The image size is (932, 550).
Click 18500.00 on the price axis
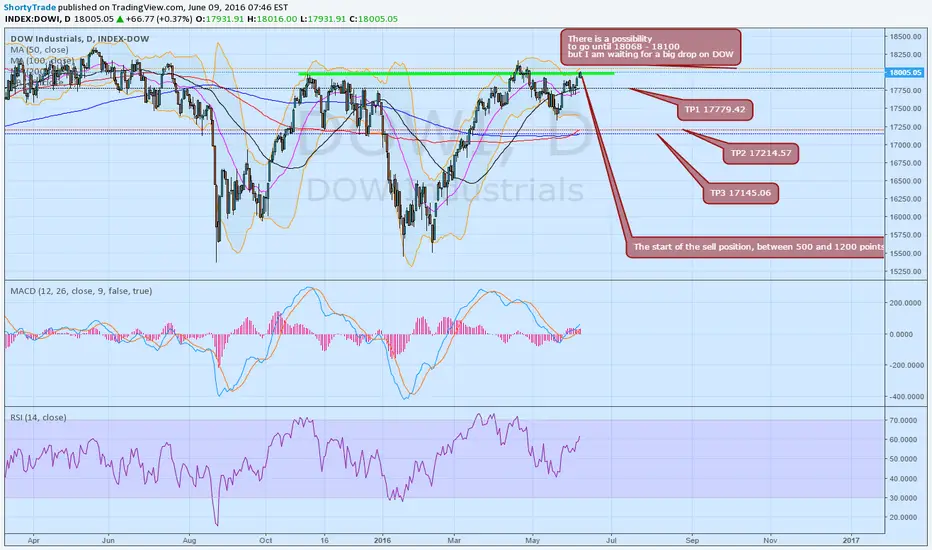click(x=905, y=36)
